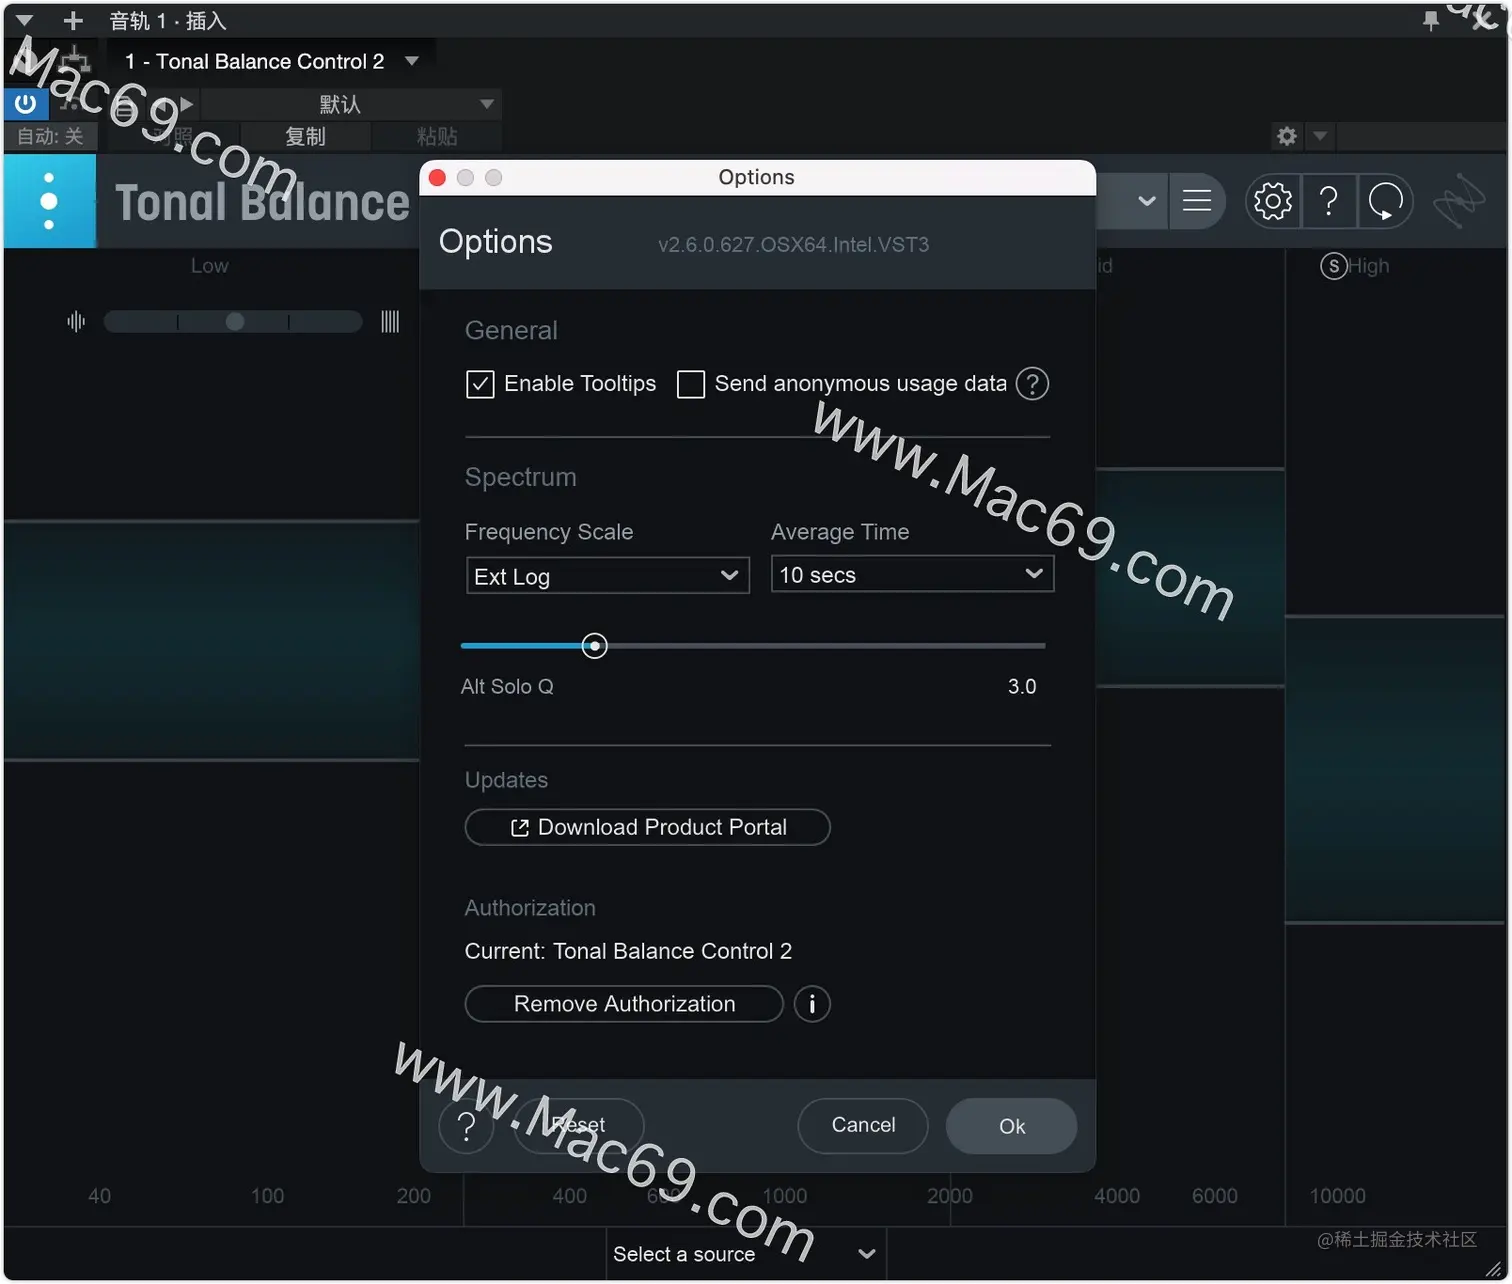Click the Alt Solo Q value 3.0

(1022, 687)
